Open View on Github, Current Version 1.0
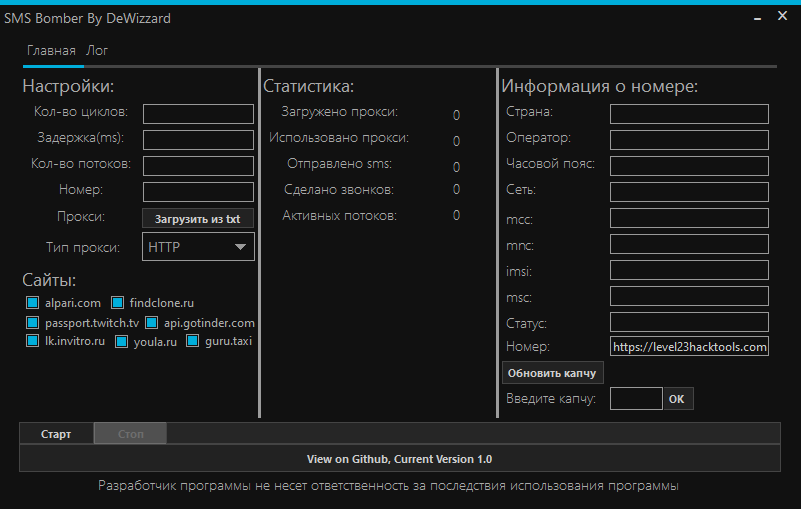Viewport: 801px width, 509px height. [399, 459]
